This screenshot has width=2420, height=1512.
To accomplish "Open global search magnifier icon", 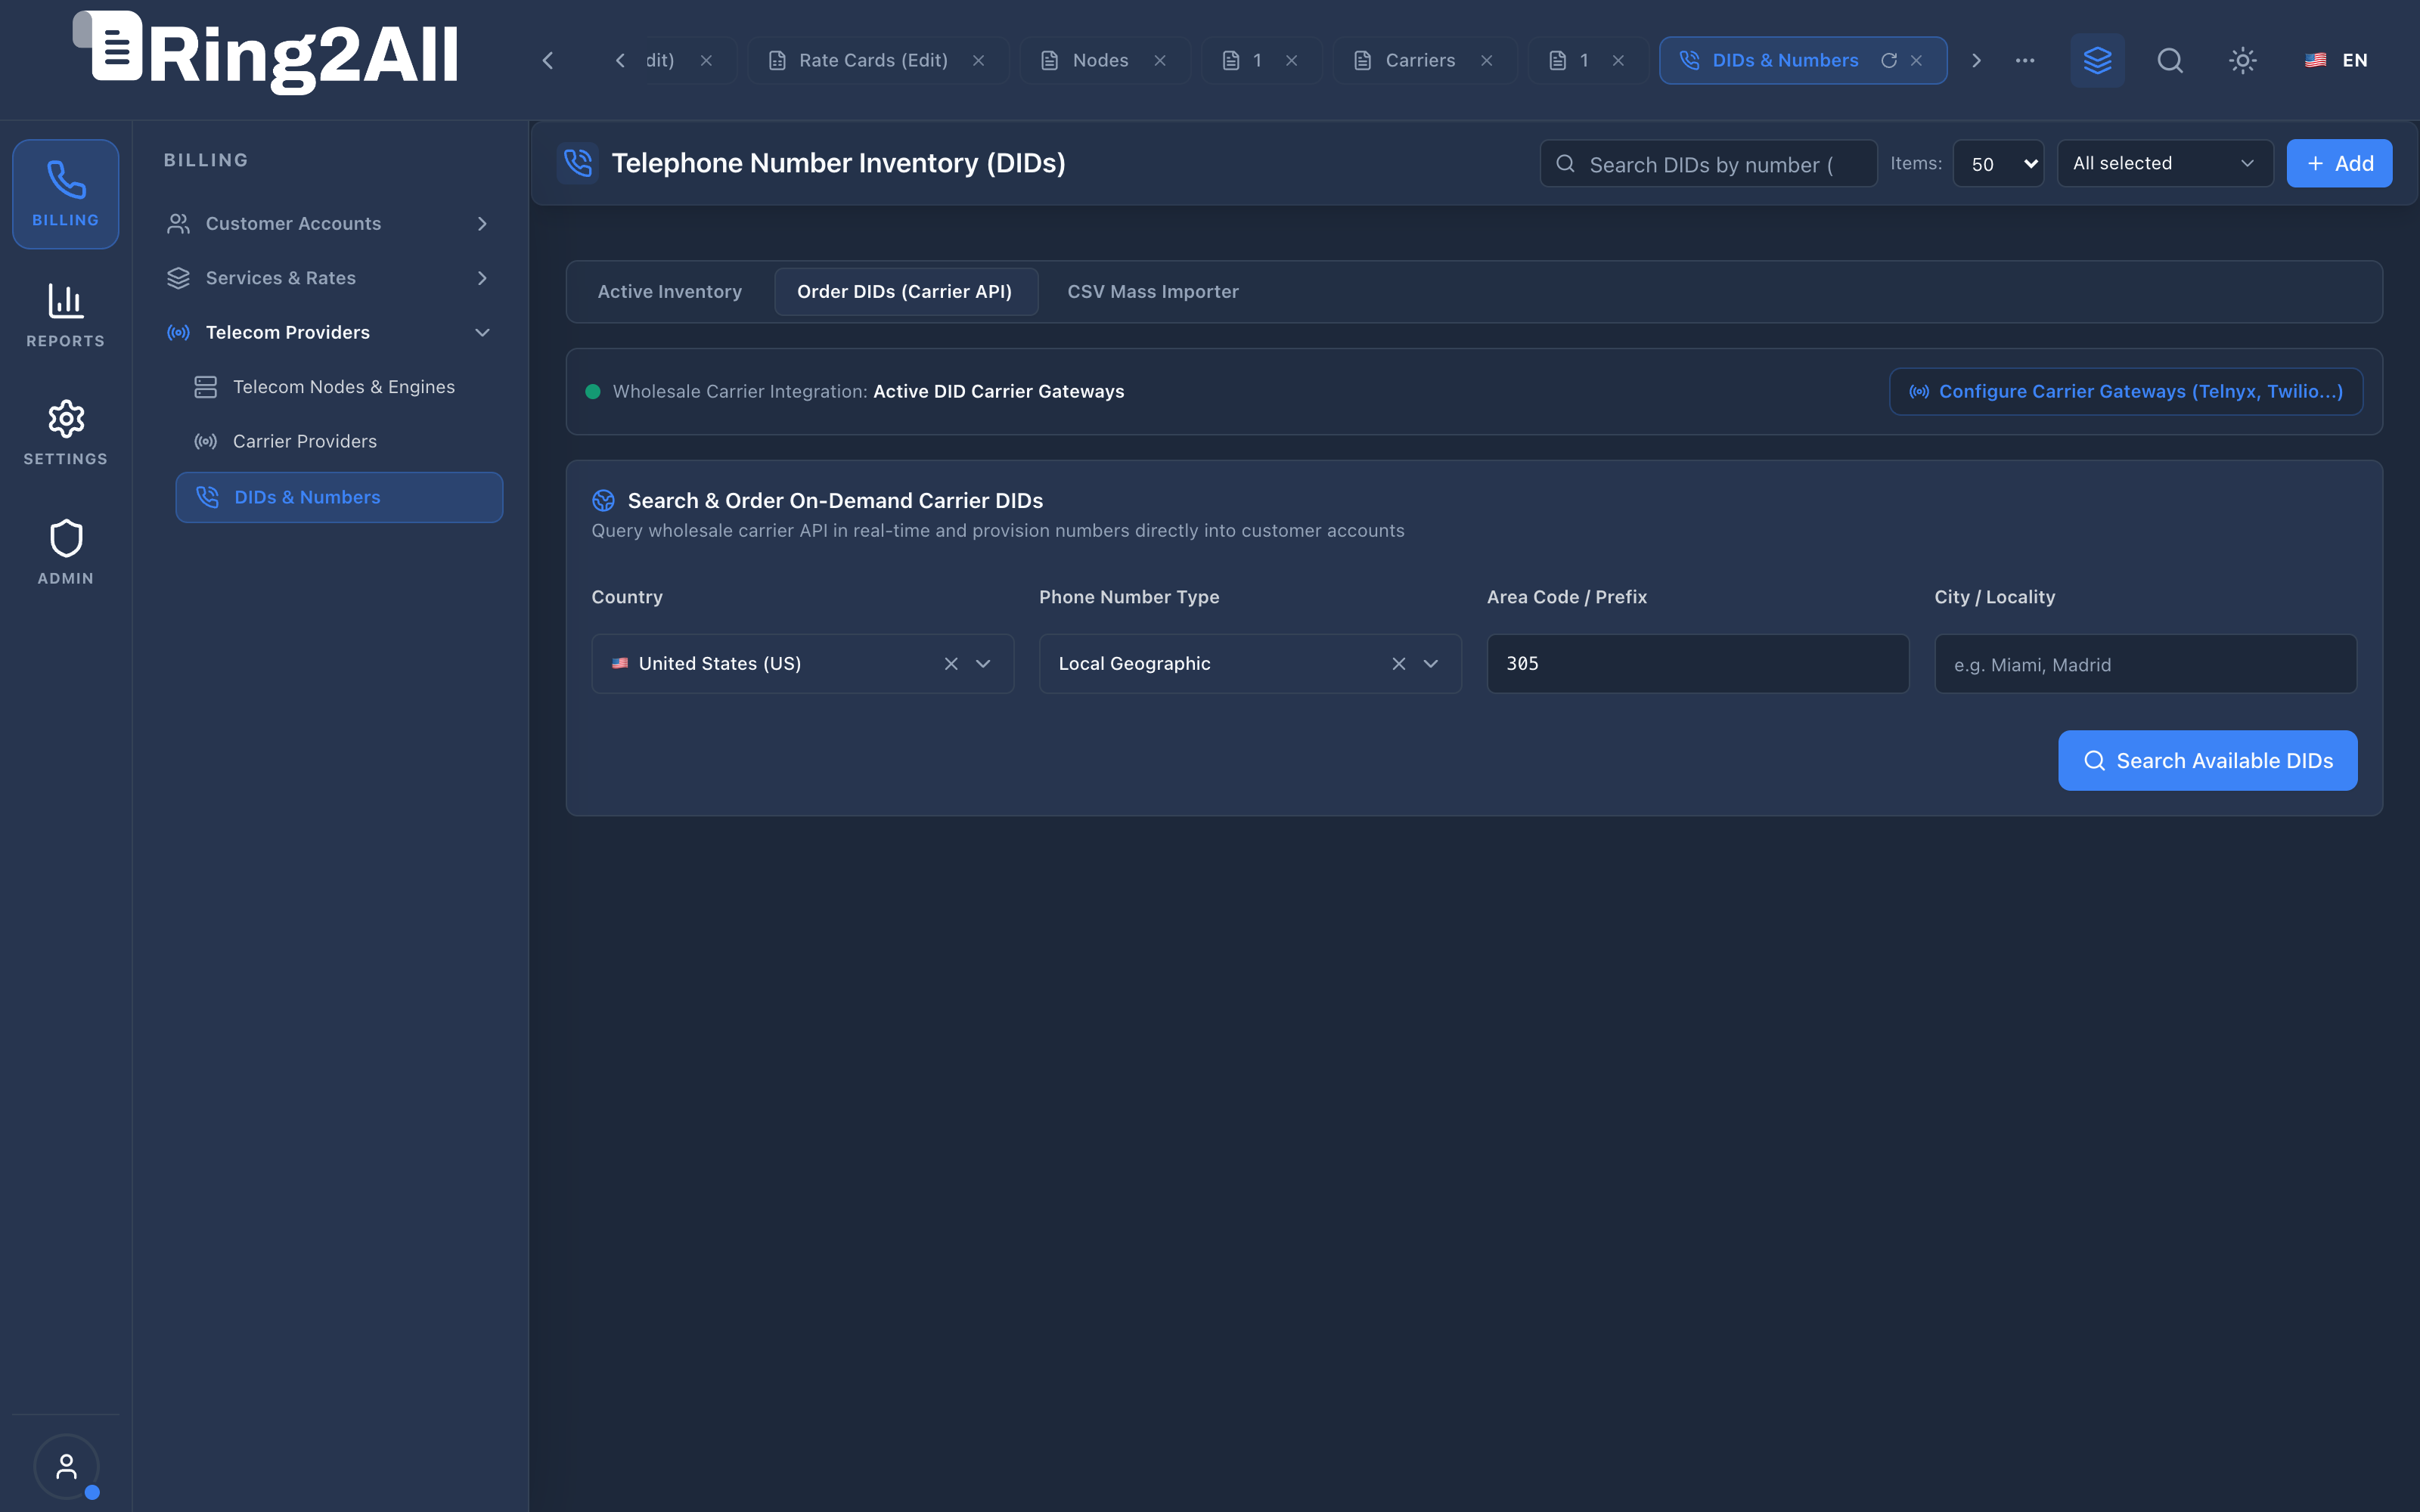I will [x=2170, y=61].
